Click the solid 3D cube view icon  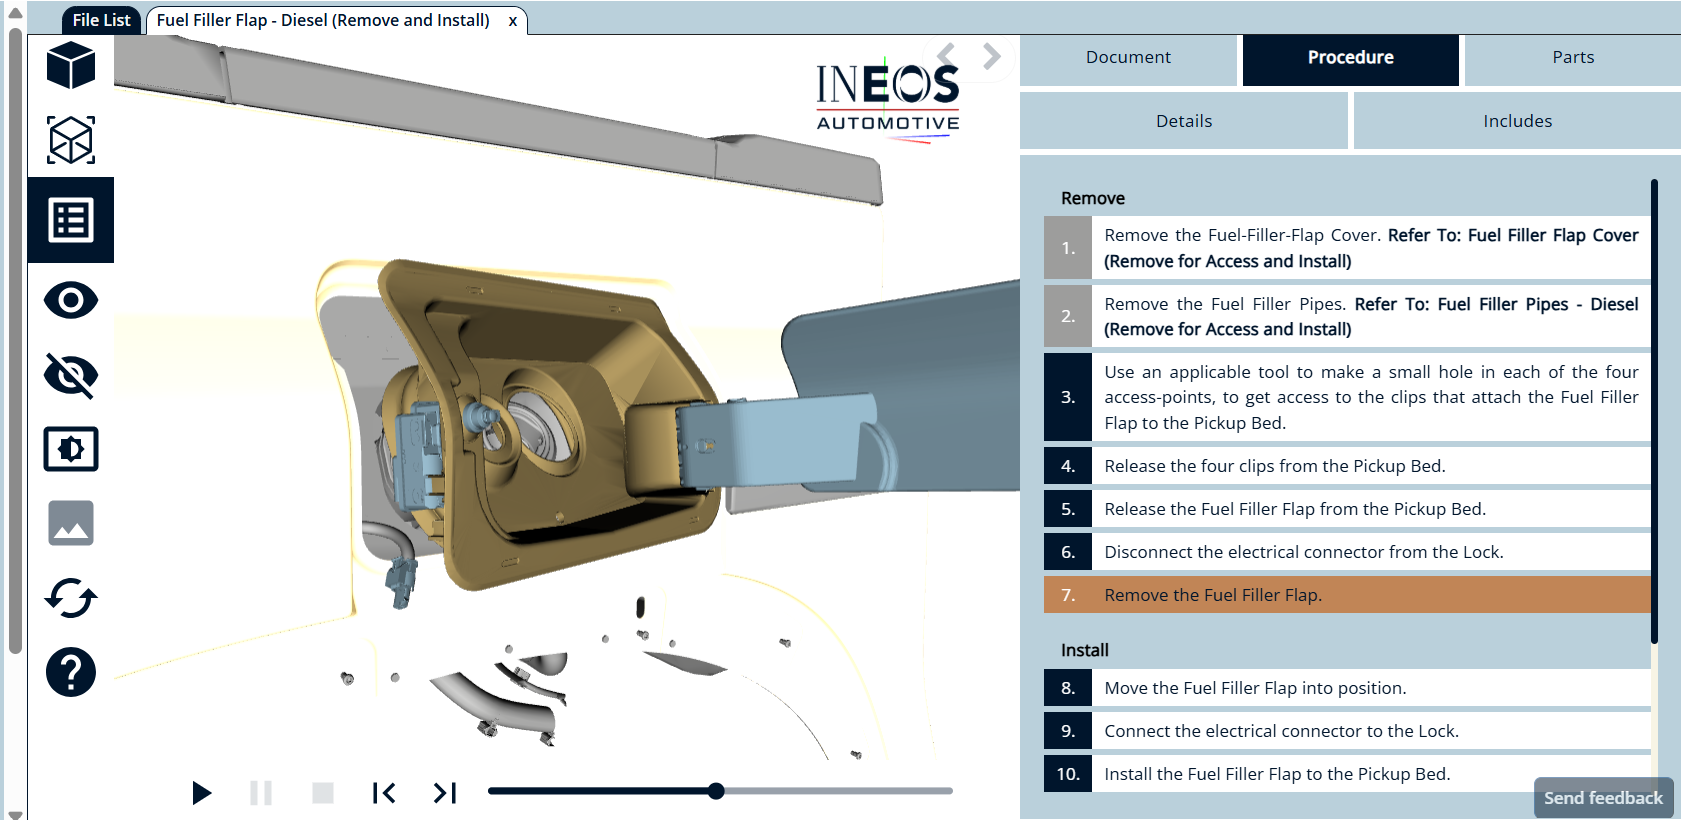pyautogui.click(x=70, y=66)
